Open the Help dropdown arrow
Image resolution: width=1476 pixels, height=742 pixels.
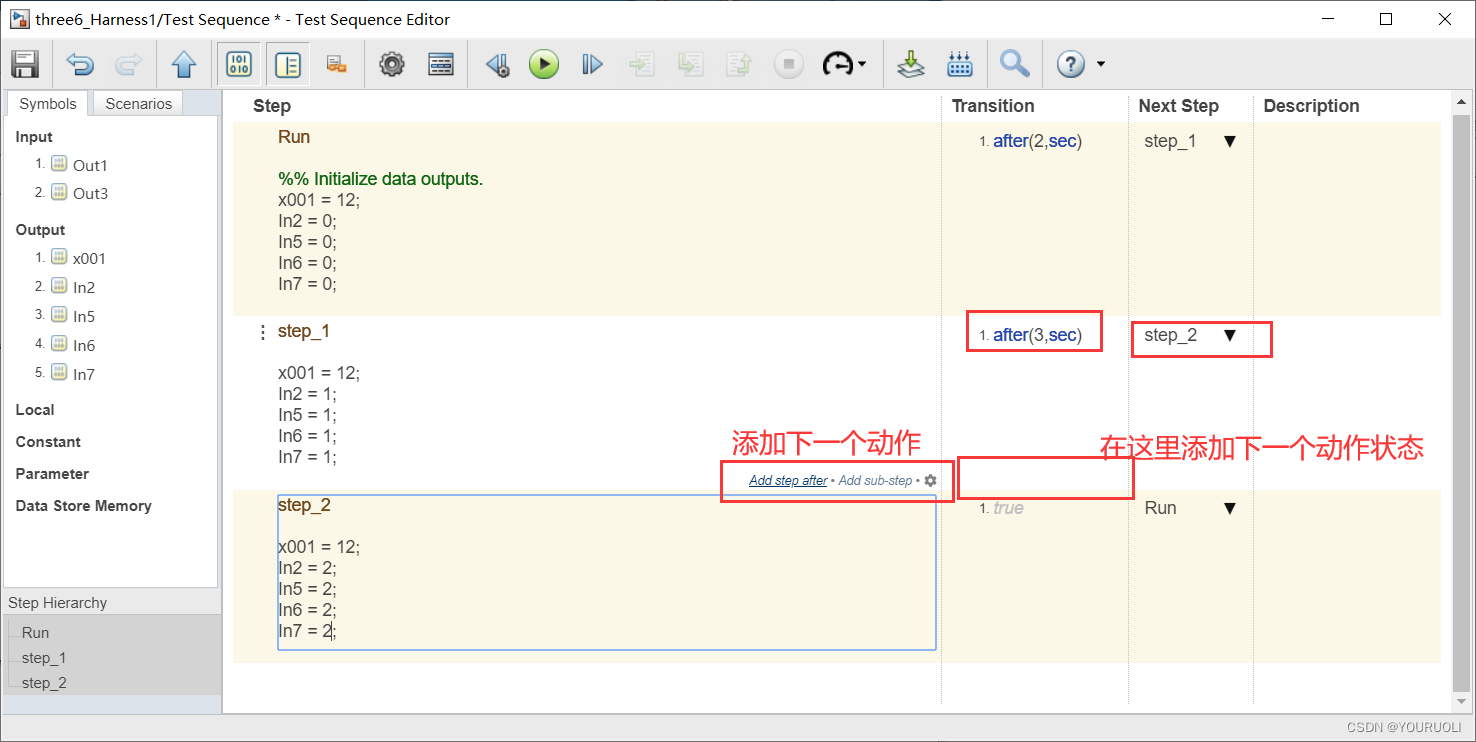1100,63
